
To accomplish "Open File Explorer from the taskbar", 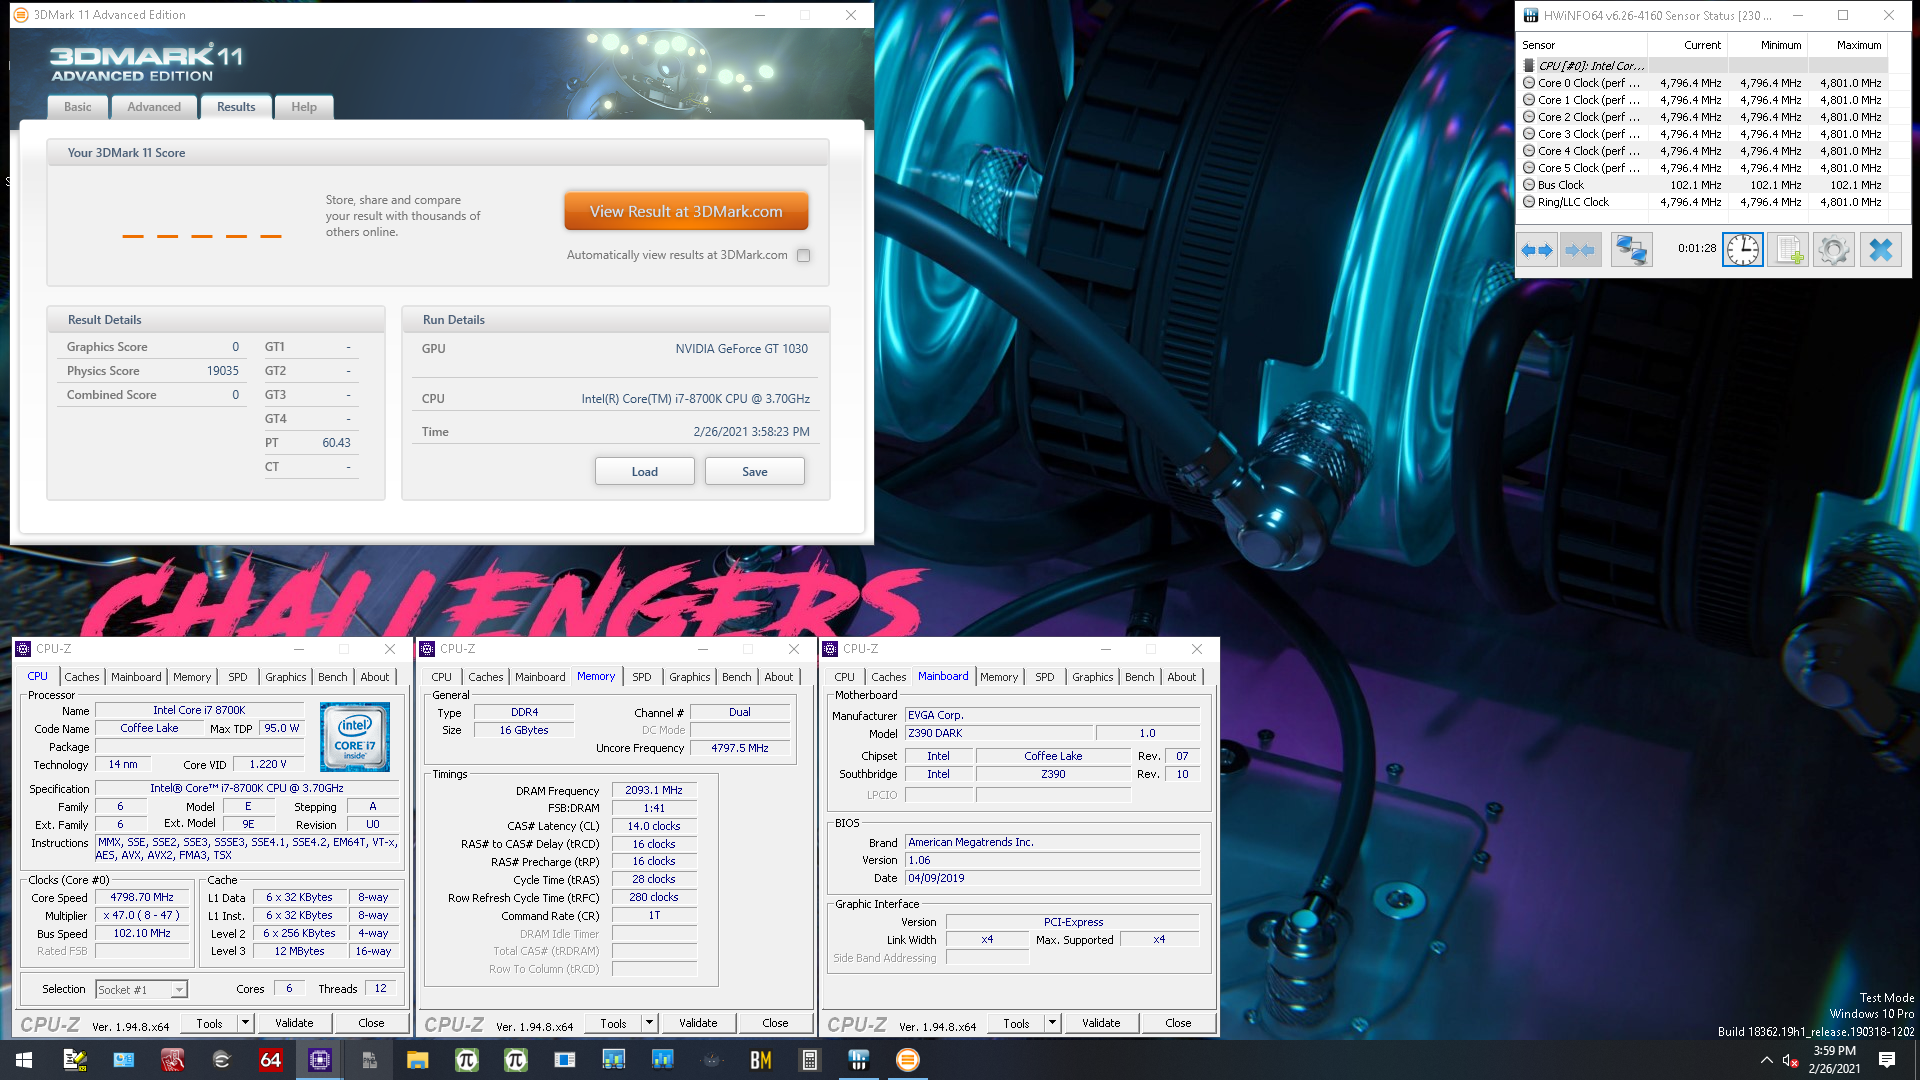I will 418,1060.
